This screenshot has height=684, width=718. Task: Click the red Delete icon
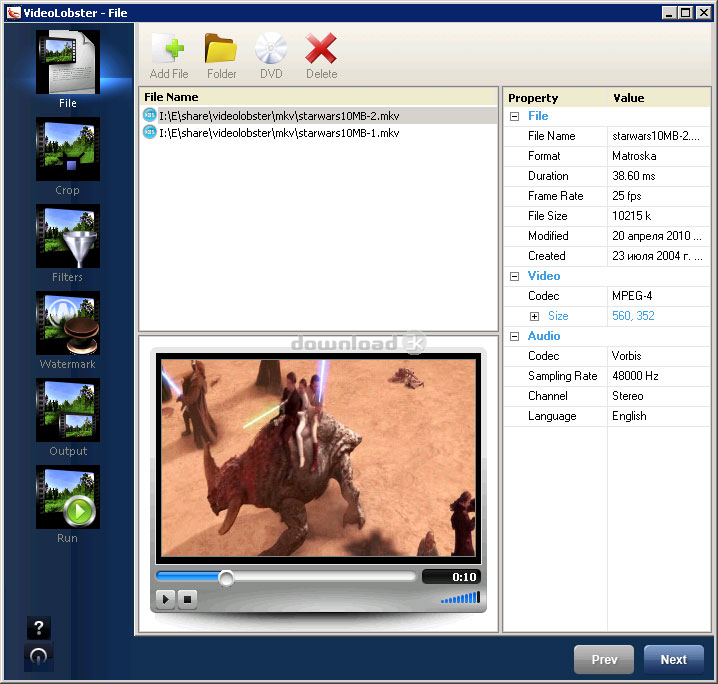click(321, 49)
